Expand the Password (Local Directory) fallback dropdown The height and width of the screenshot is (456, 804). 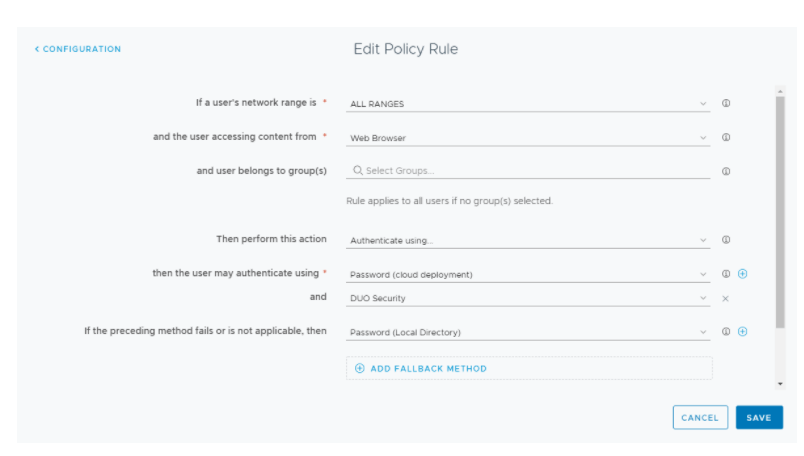[x=528, y=332]
